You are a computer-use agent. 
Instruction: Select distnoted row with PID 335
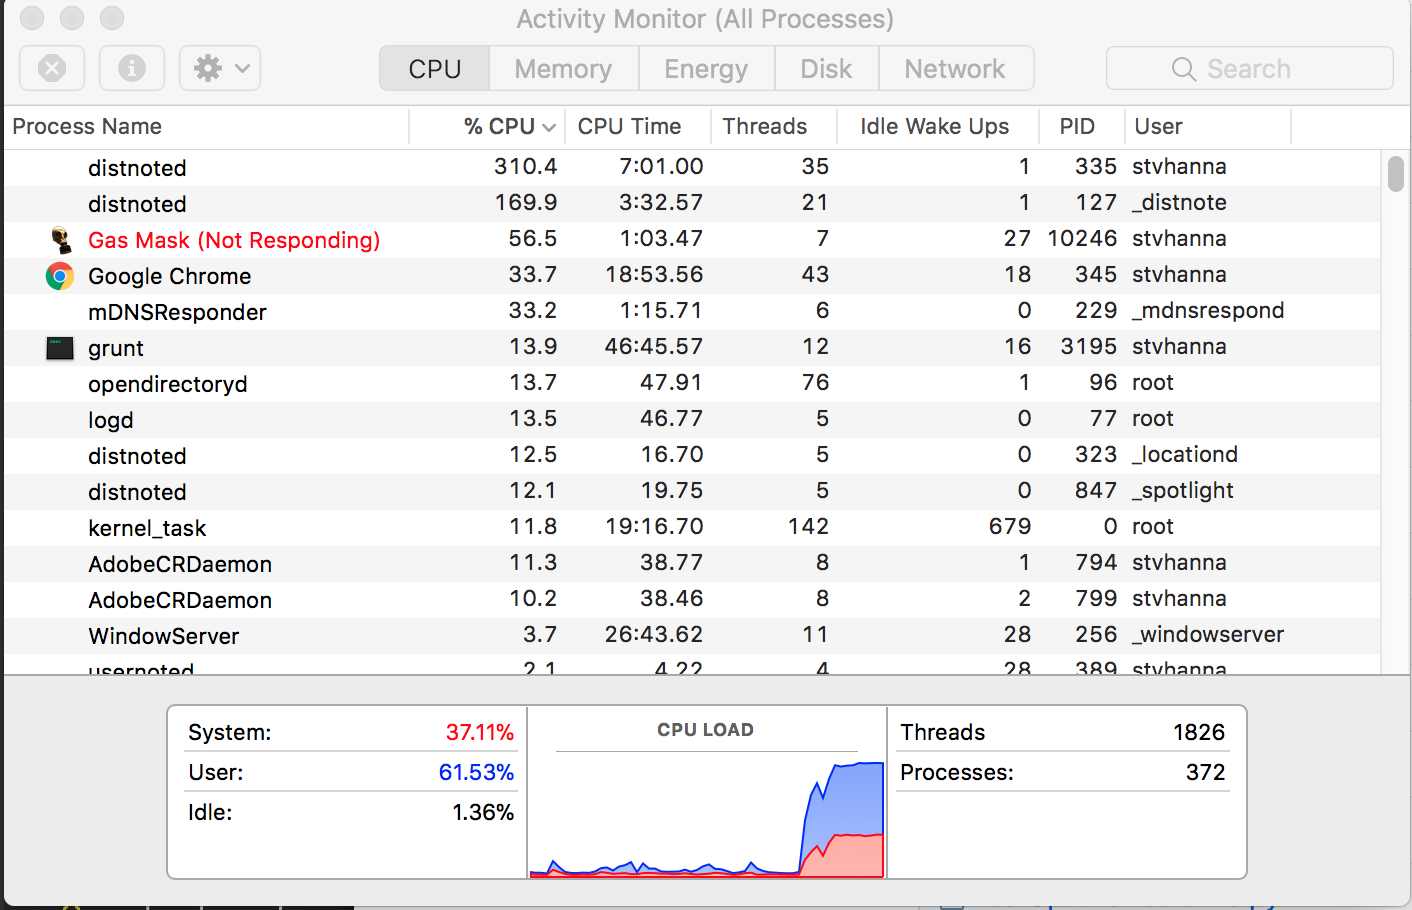(x=692, y=167)
